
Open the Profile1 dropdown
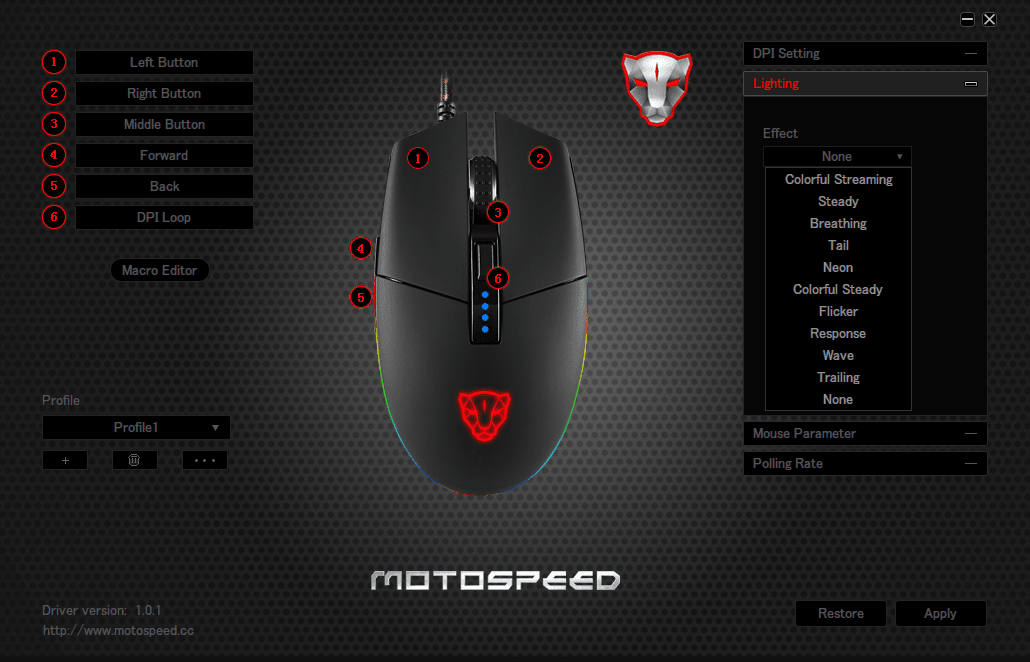[x=137, y=428]
